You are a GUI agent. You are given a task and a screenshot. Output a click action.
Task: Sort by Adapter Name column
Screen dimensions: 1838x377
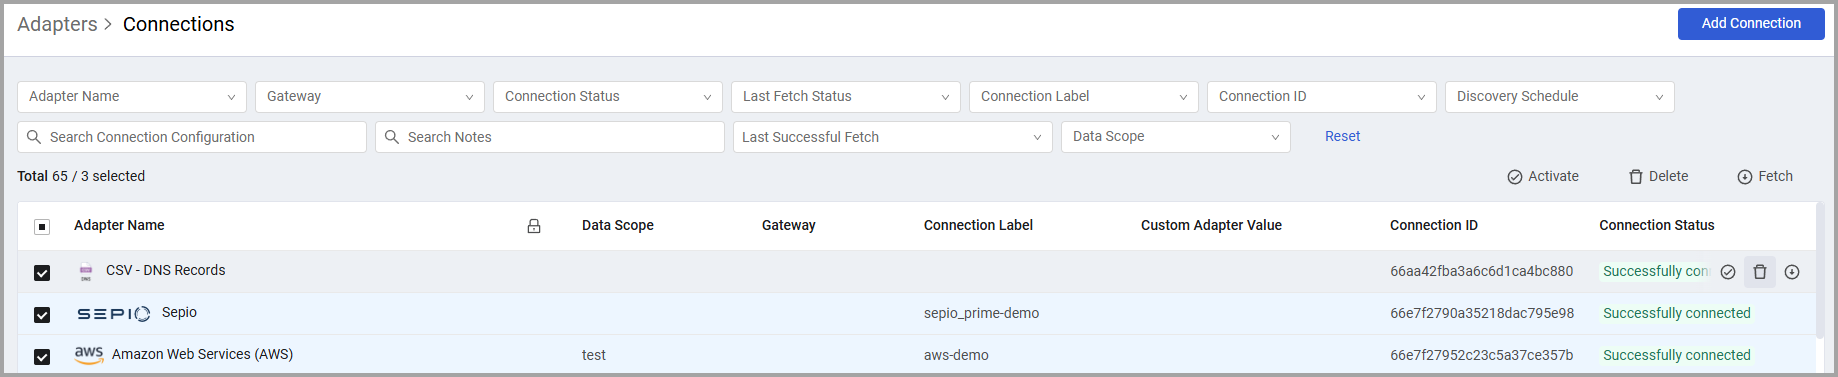tap(119, 225)
